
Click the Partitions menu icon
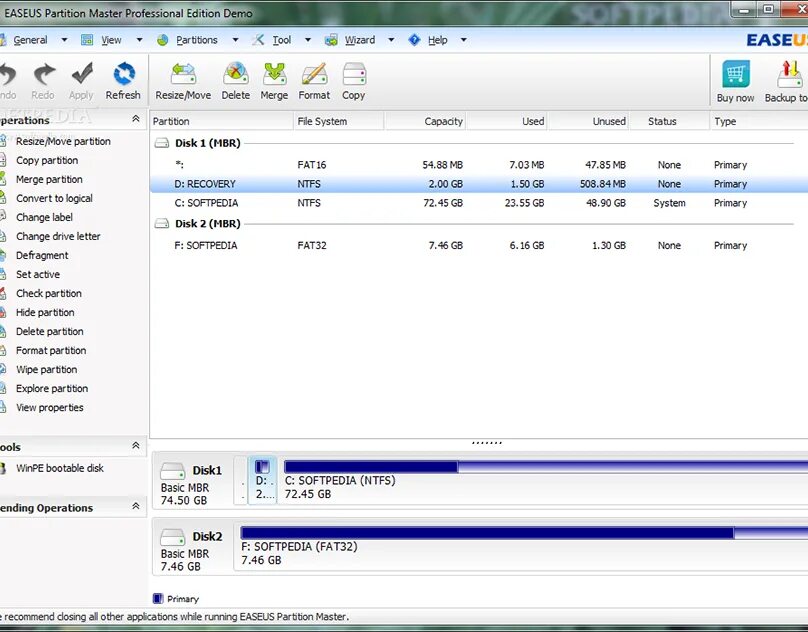coord(162,40)
